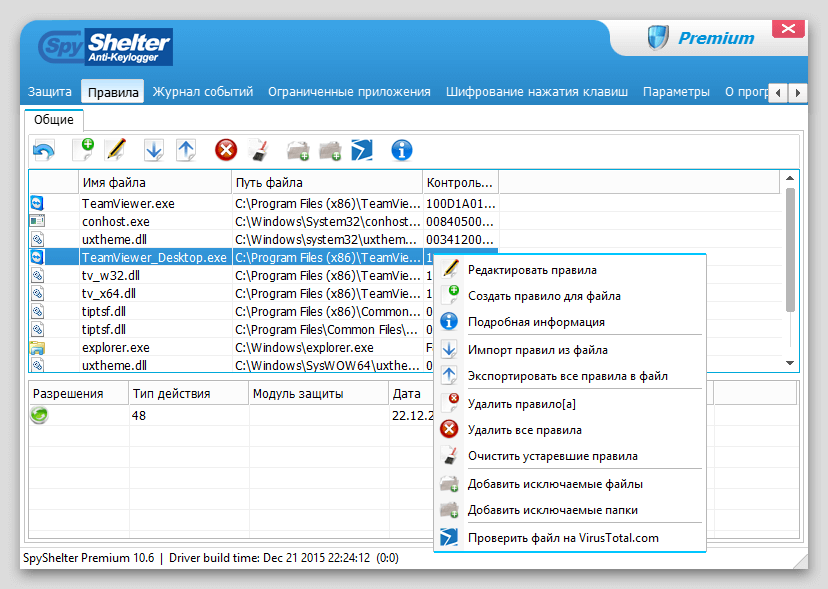Click the SpyShelter logo
Viewport: 828px width, 589px height.
tap(106, 47)
